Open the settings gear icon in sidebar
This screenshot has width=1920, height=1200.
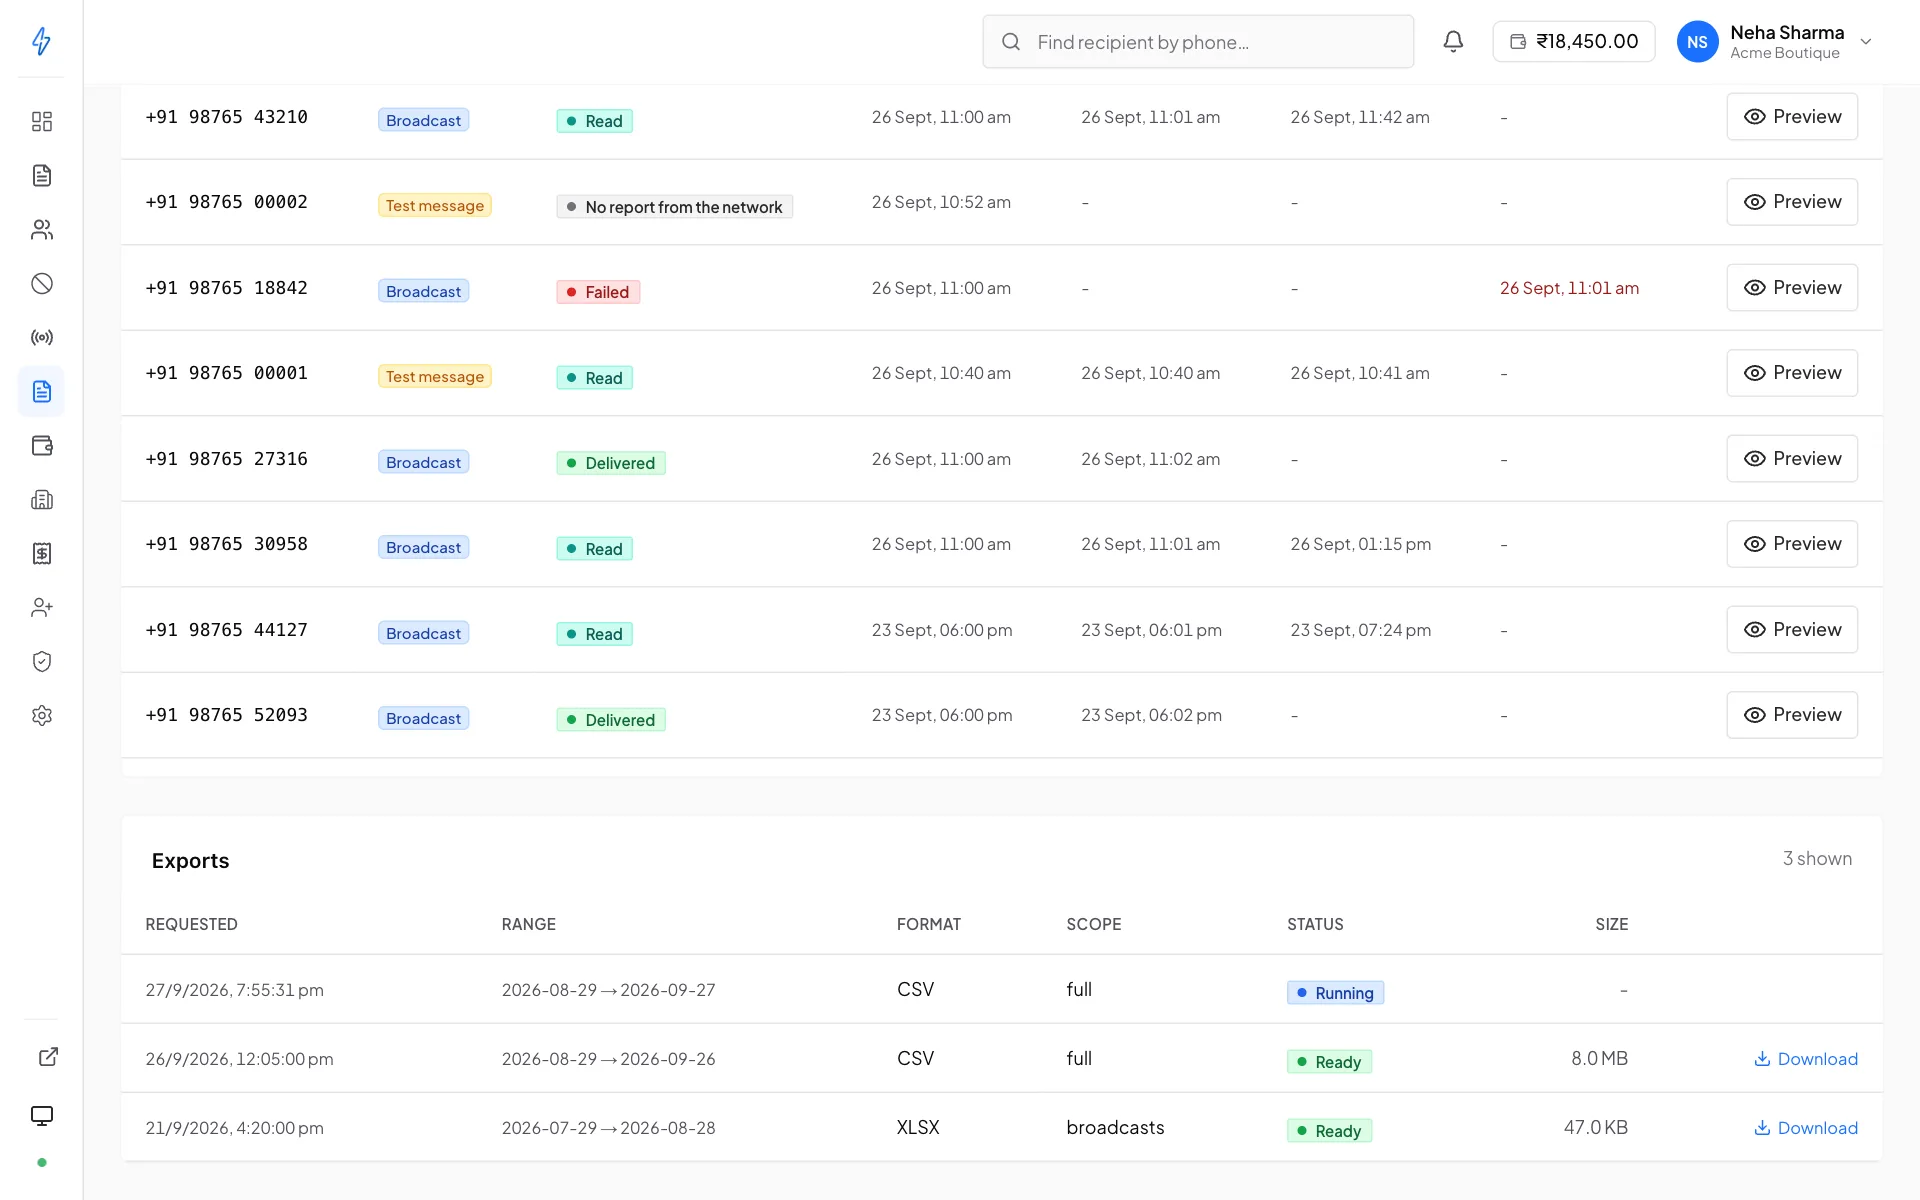tap(42, 716)
